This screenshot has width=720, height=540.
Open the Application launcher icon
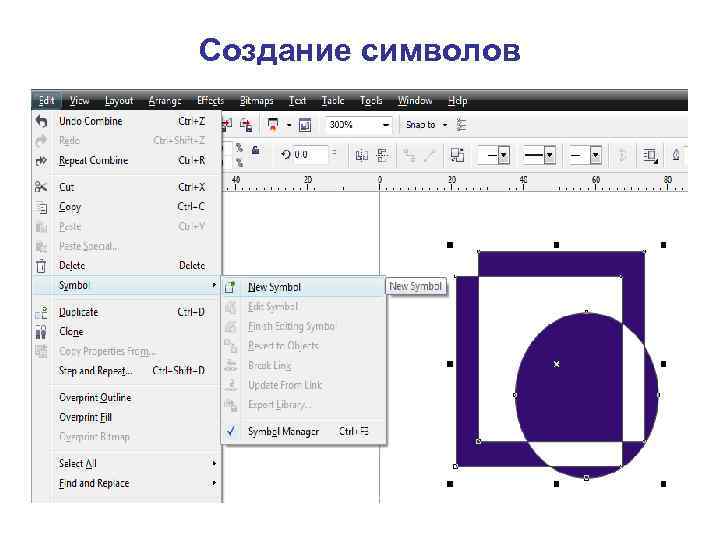[x=273, y=124]
